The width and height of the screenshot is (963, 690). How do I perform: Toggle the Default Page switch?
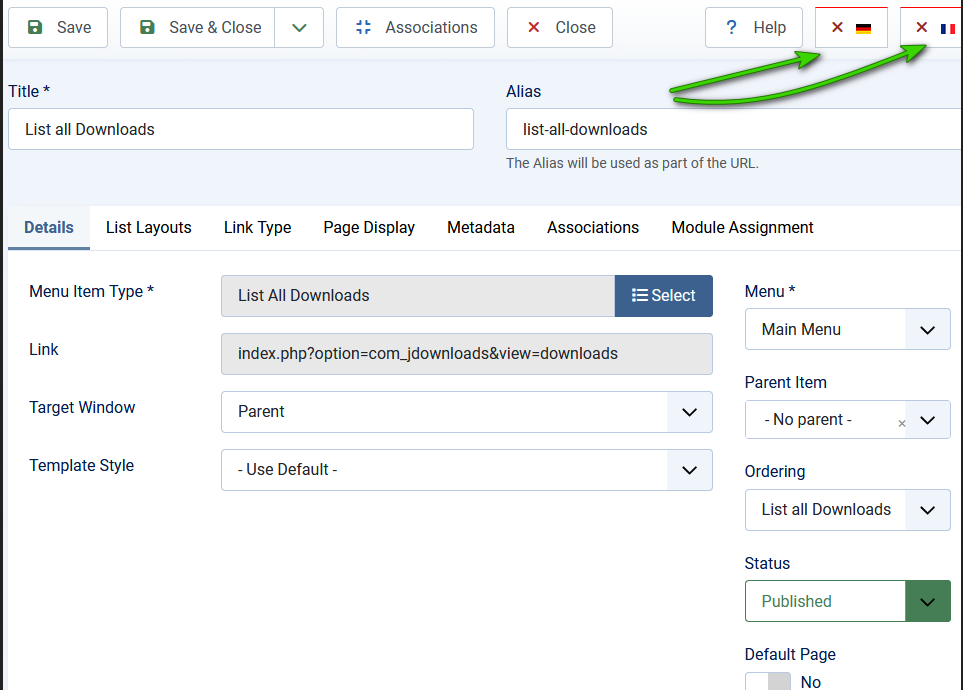tap(768, 682)
